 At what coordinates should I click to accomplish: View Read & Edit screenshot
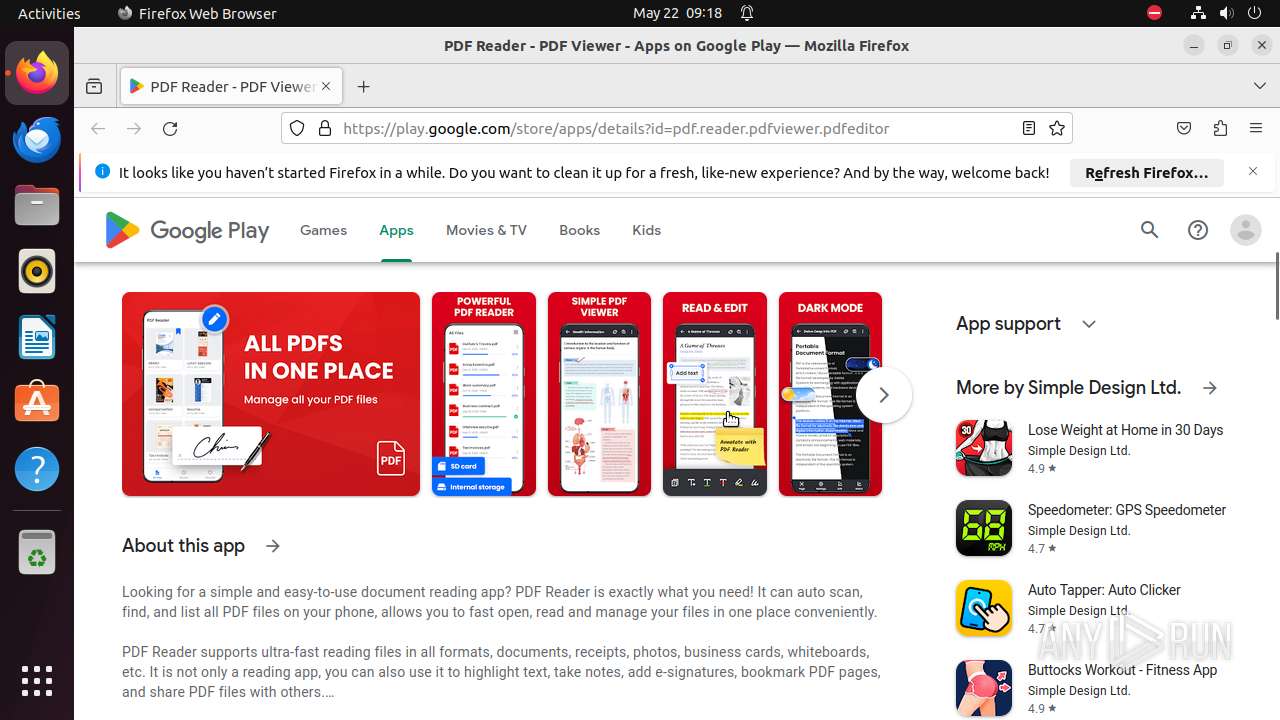[715, 394]
